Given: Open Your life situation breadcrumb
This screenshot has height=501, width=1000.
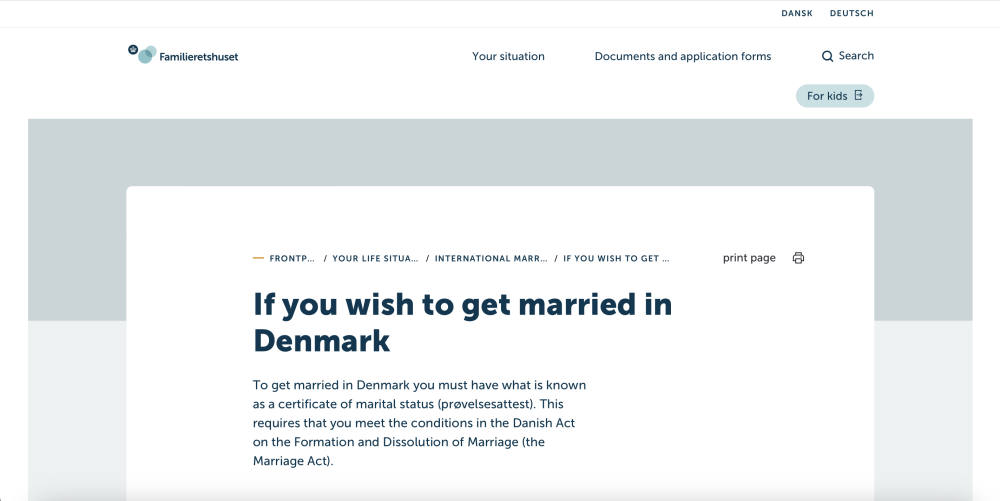Looking at the screenshot, I should click(x=375, y=258).
